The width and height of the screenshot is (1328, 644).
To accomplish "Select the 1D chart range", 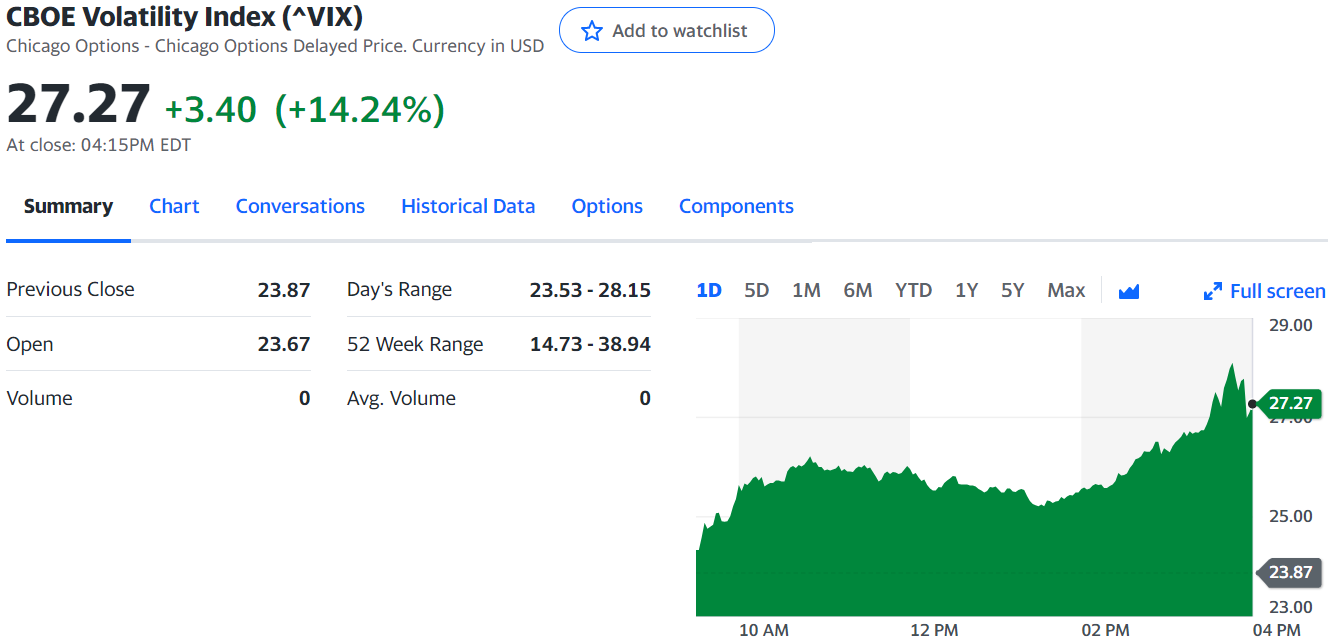I will click(709, 290).
